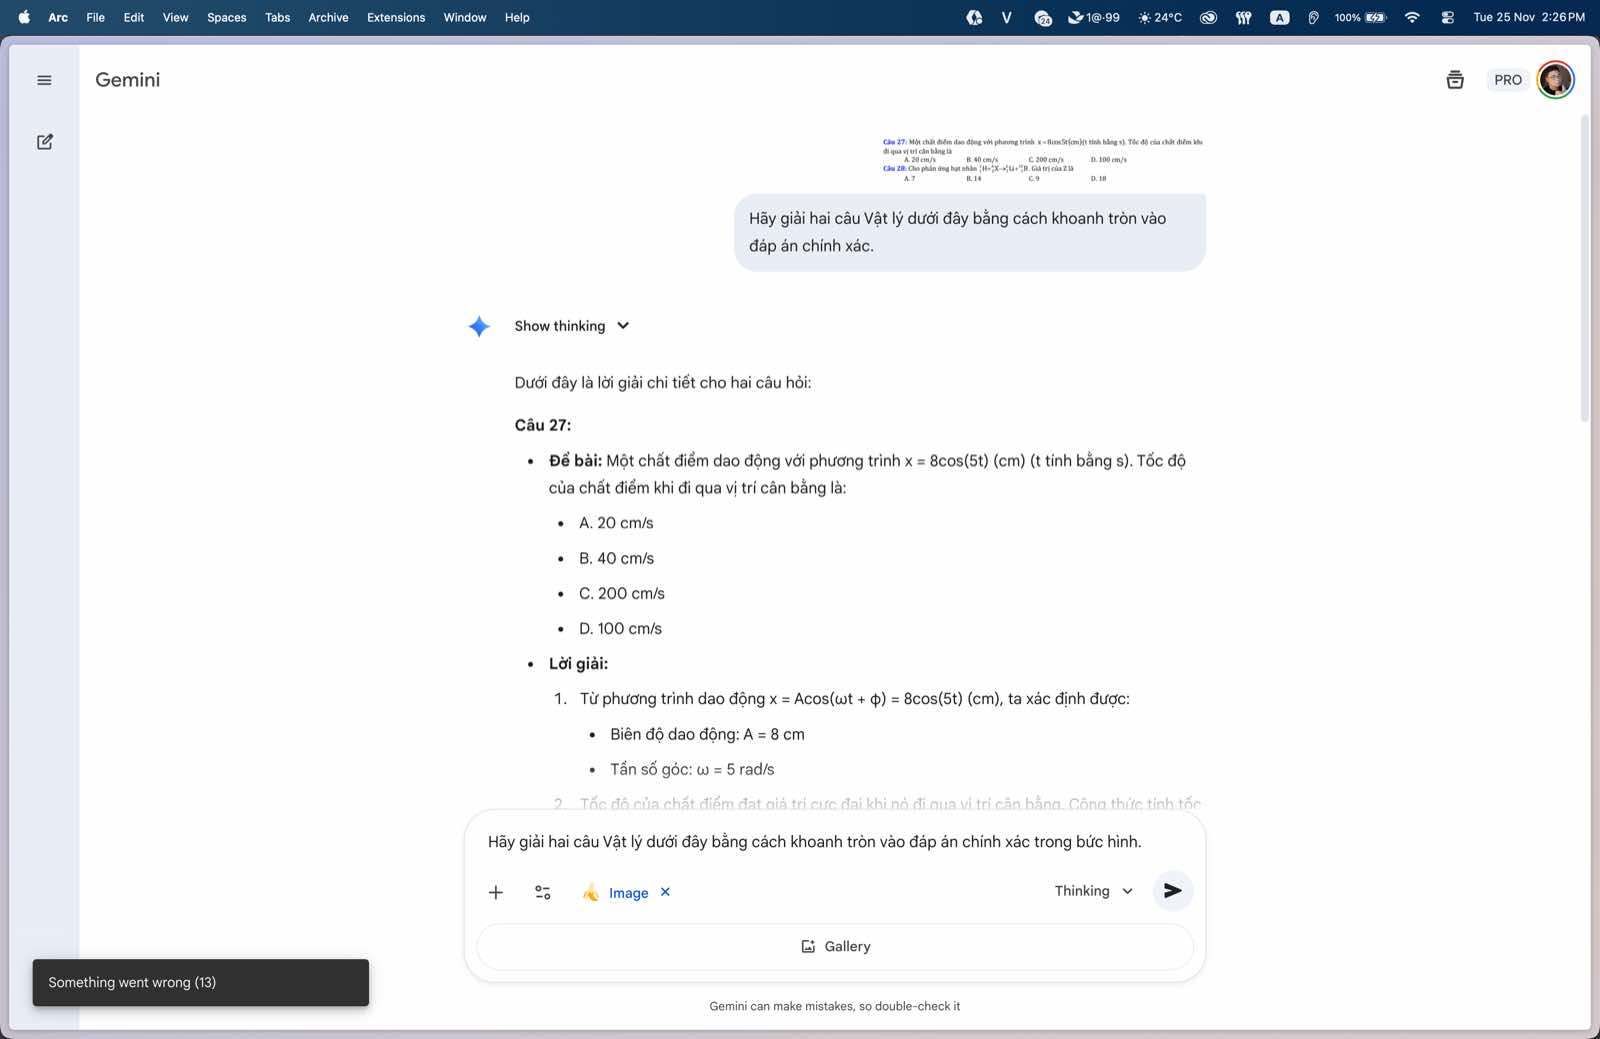Click the Gemini blue sparkle icon
Screen dimensions: 1600x1039
479,327
